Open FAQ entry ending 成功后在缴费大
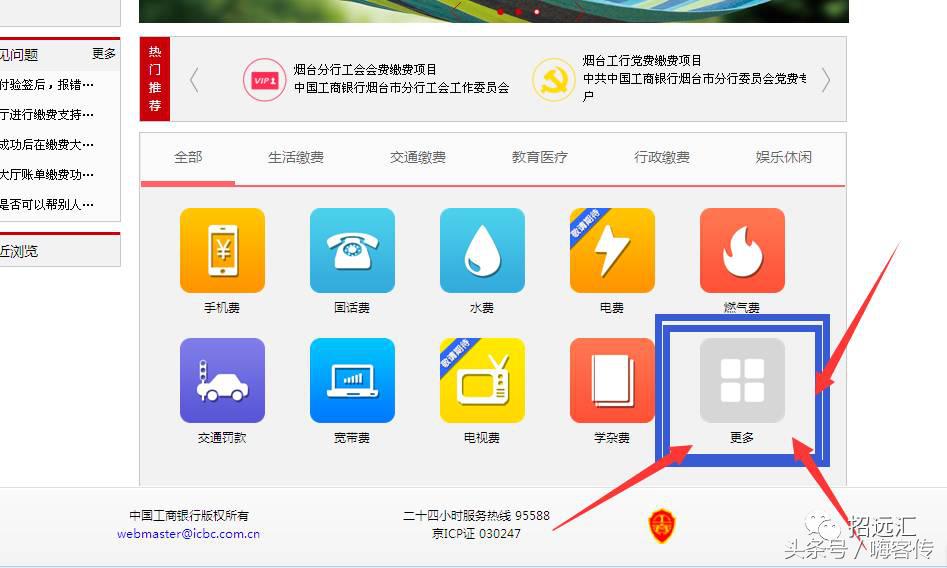Image resolution: width=947 pixels, height=568 pixels. point(47,144)
